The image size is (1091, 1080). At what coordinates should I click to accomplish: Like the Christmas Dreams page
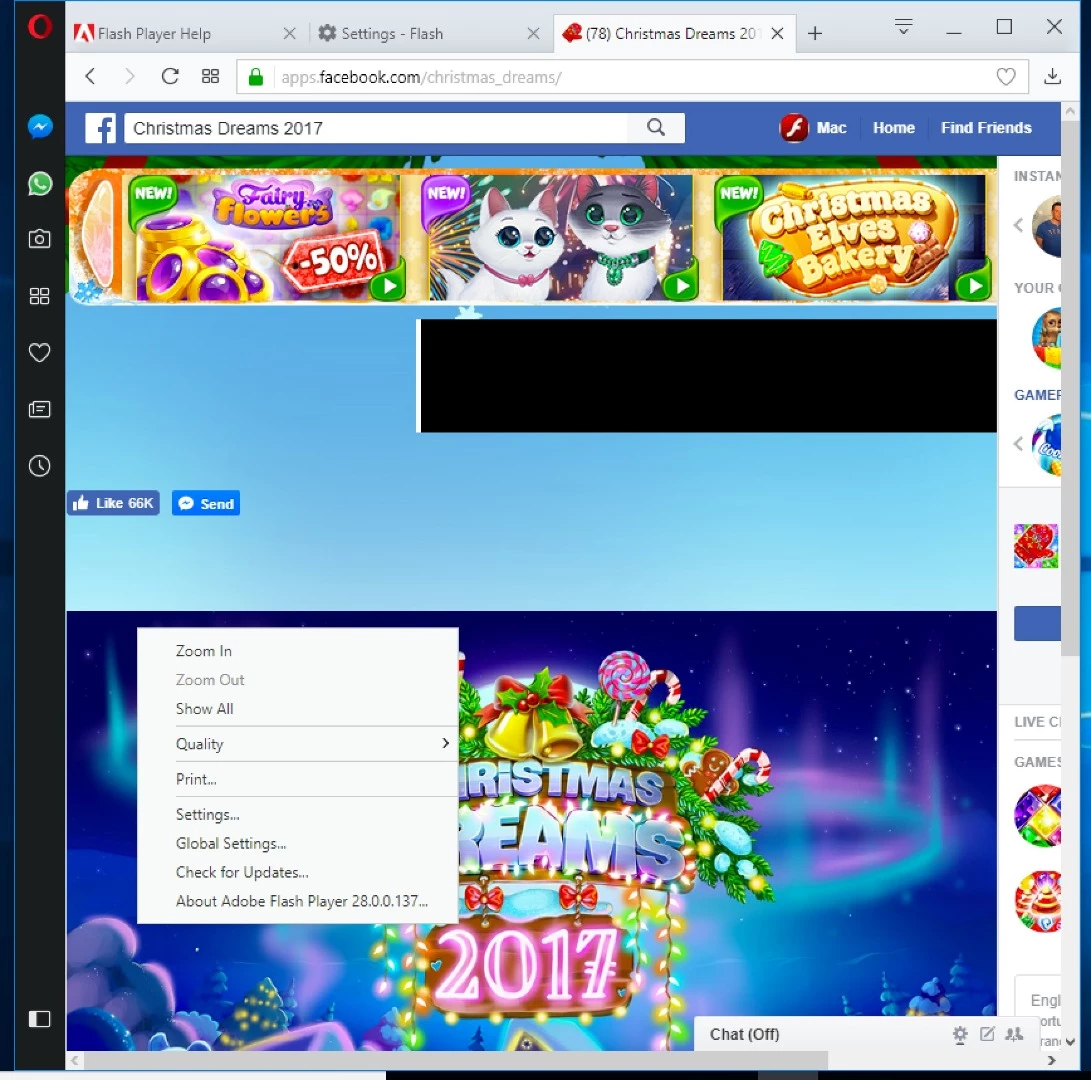113,503
